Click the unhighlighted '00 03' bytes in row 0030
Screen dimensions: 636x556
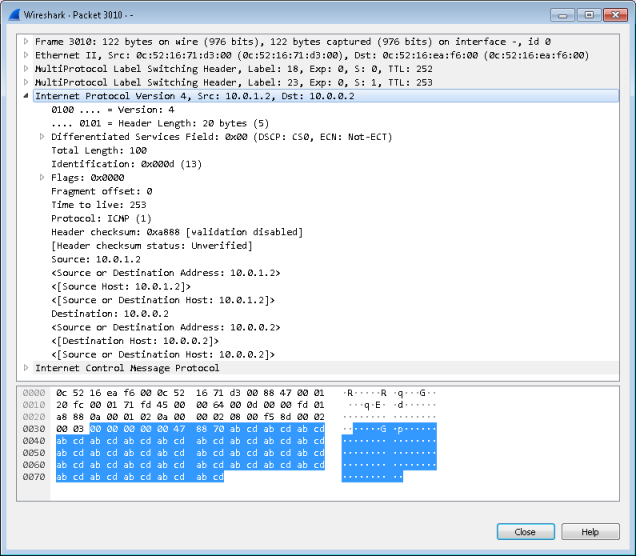coord(70,429)
